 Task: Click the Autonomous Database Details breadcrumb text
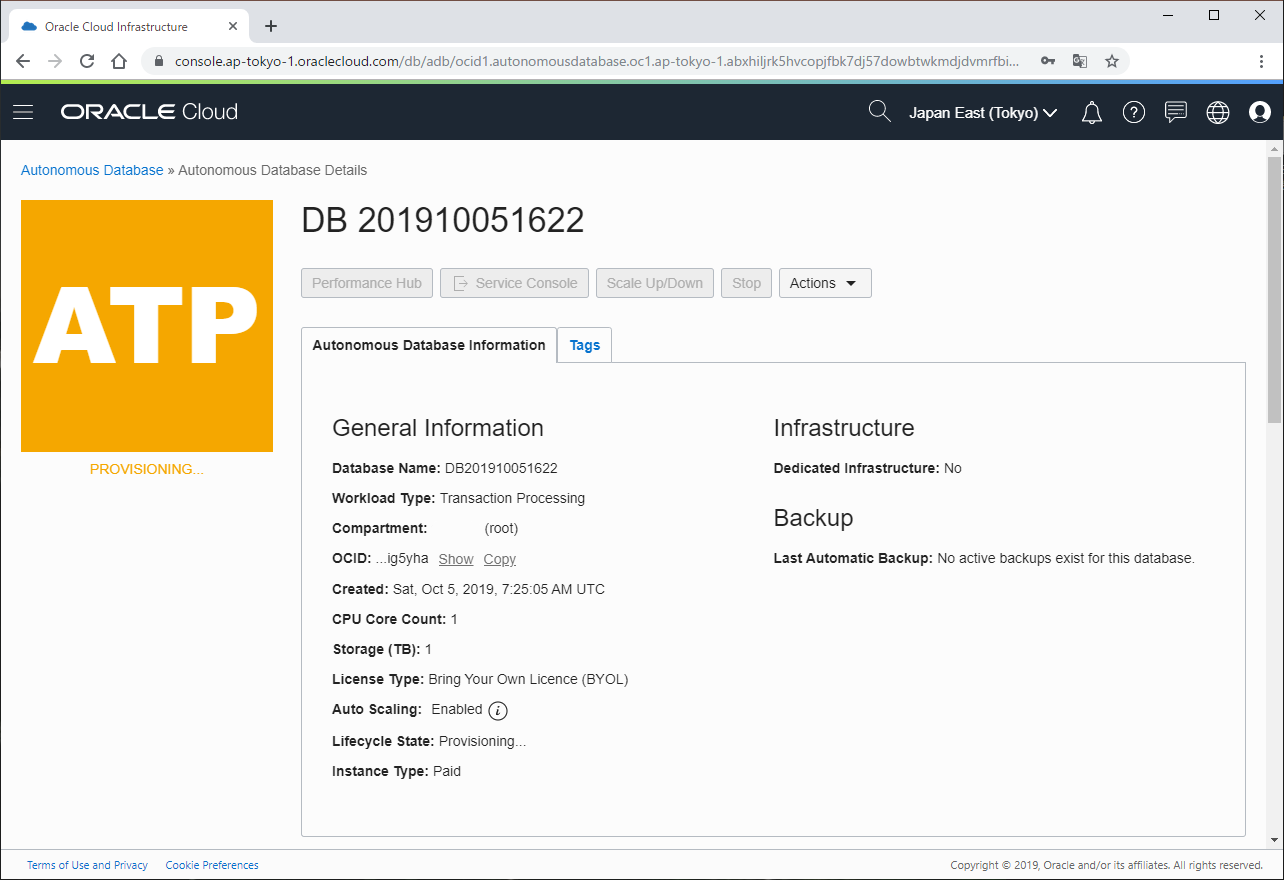(273, 170)
